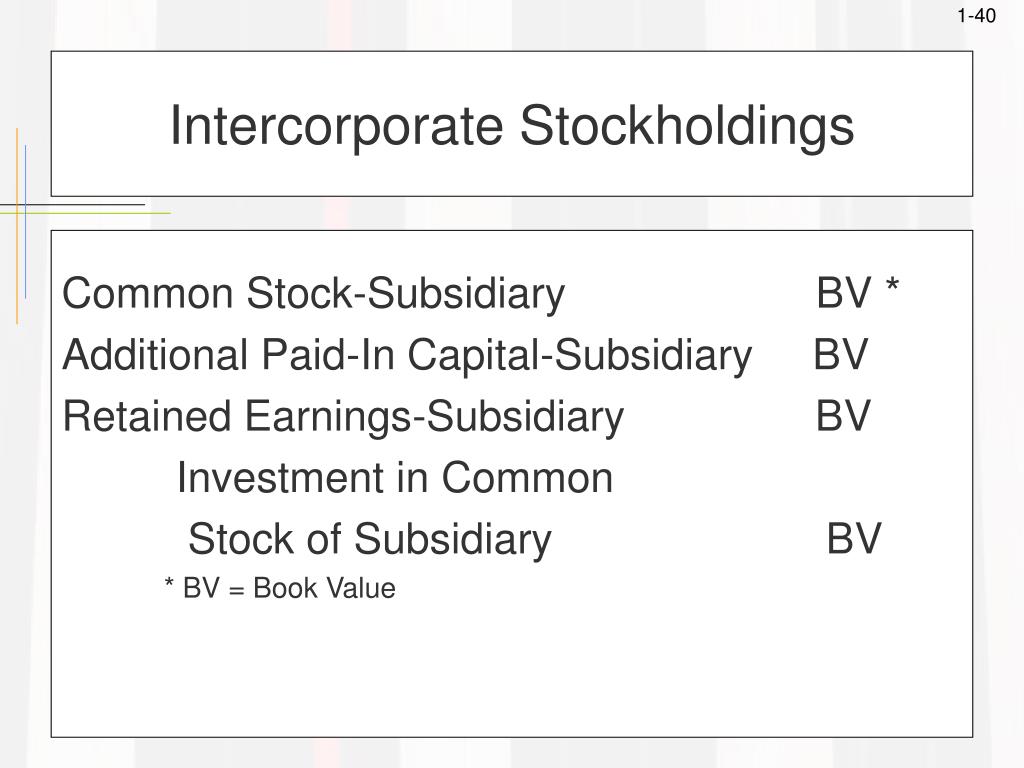This screenshot has height=768, width=1024.
Task: Select the Investment in Common text
Action: pyautogui.click(x=395, y=477)
